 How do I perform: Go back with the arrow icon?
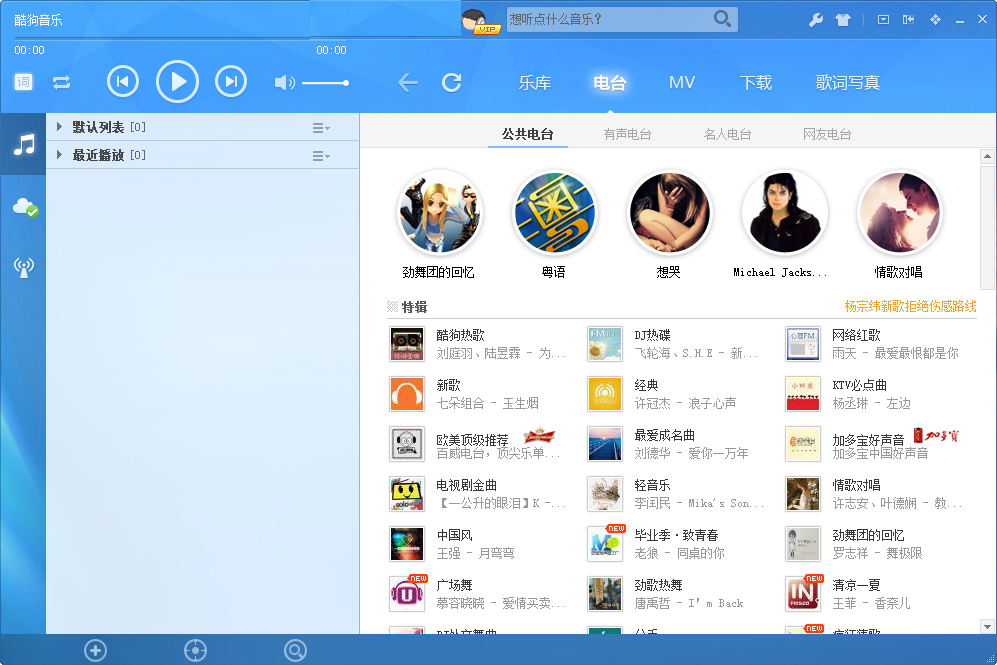click(x=408, y=83)
